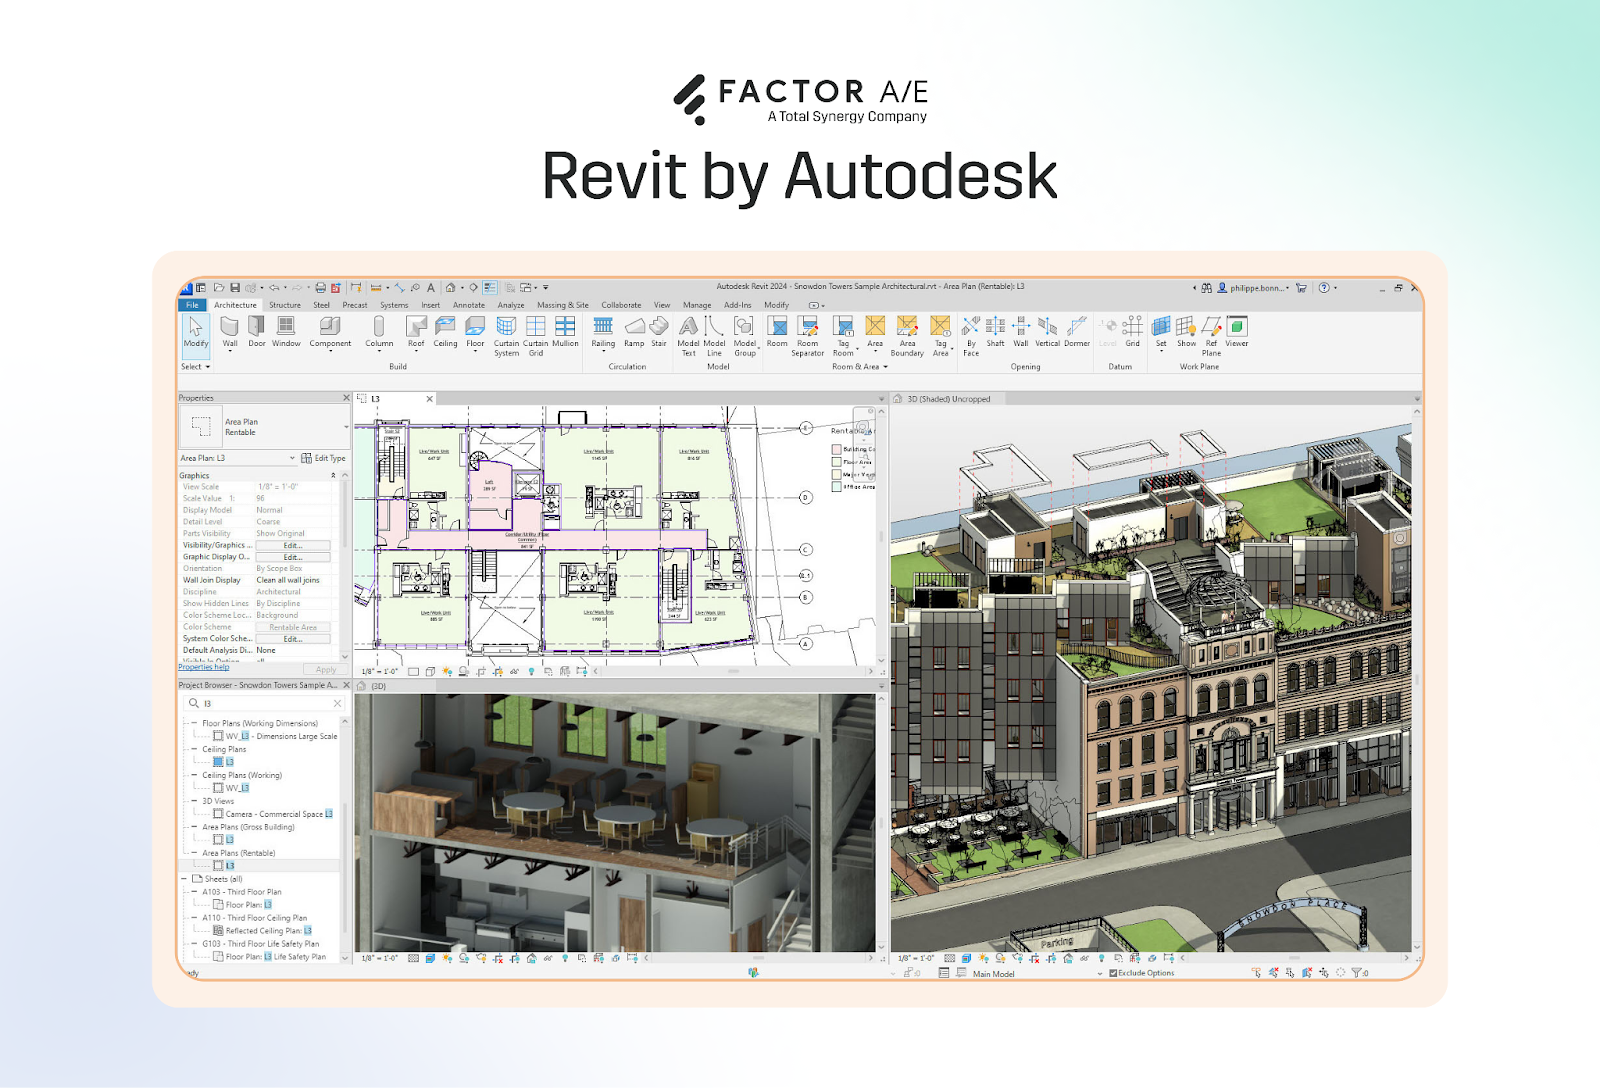Select the Wall tool on the Architecture ribbon
The image size is (1600, 1088).
tap(230, 332)
